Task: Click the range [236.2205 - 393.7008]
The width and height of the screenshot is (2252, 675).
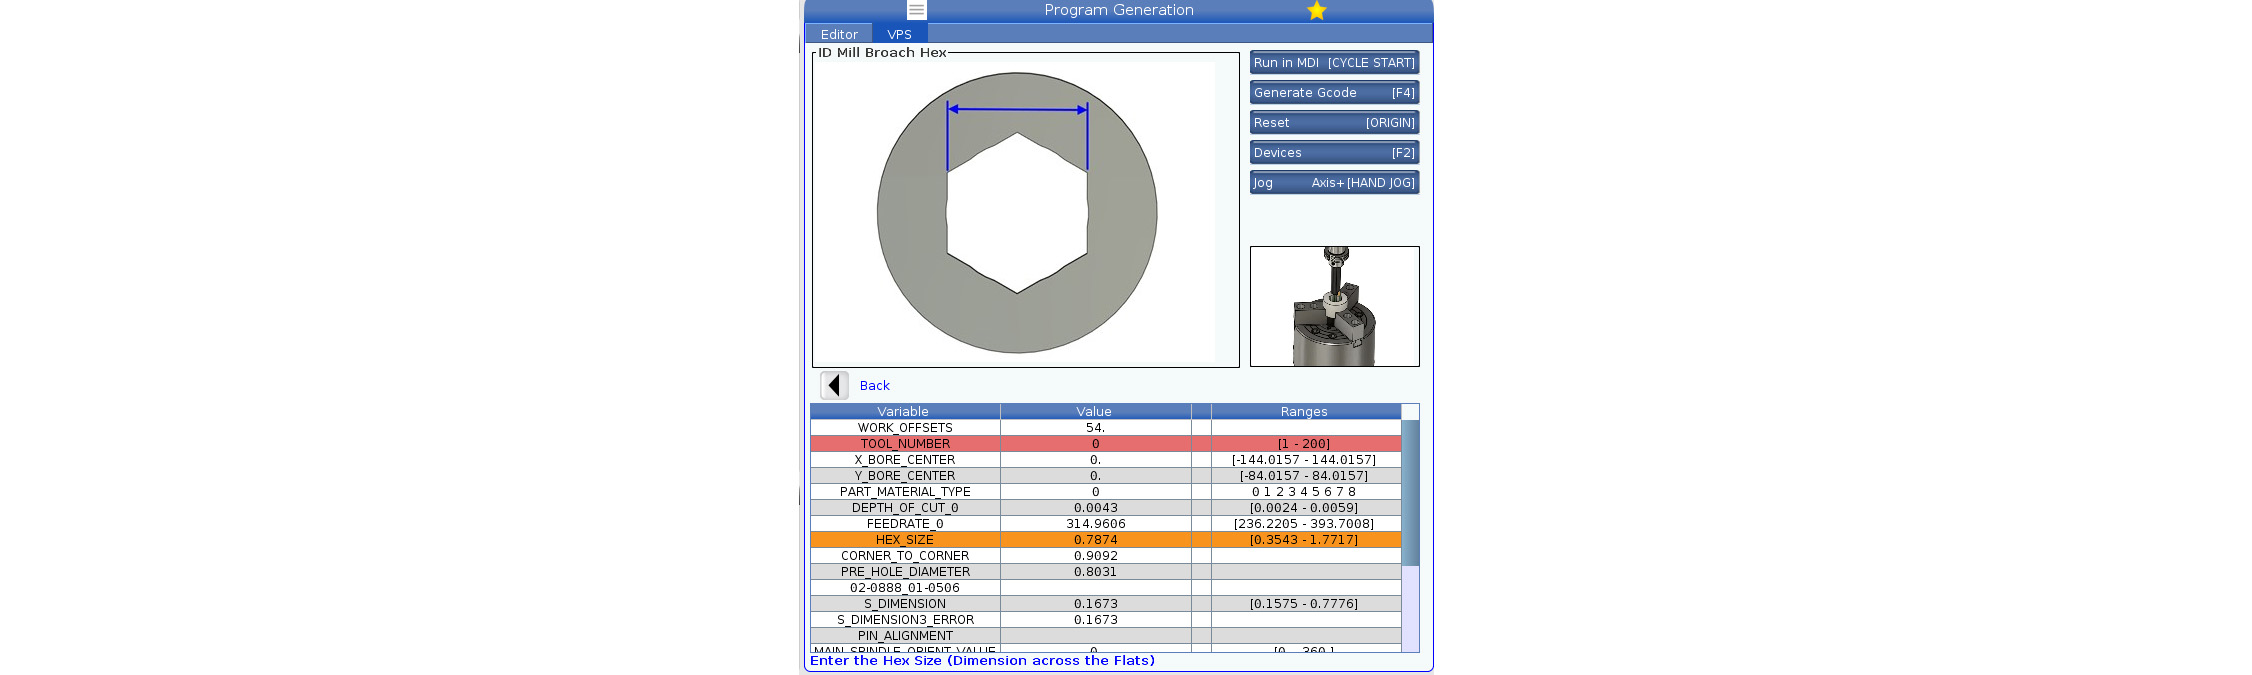Action: click(x=1304, y=524)
